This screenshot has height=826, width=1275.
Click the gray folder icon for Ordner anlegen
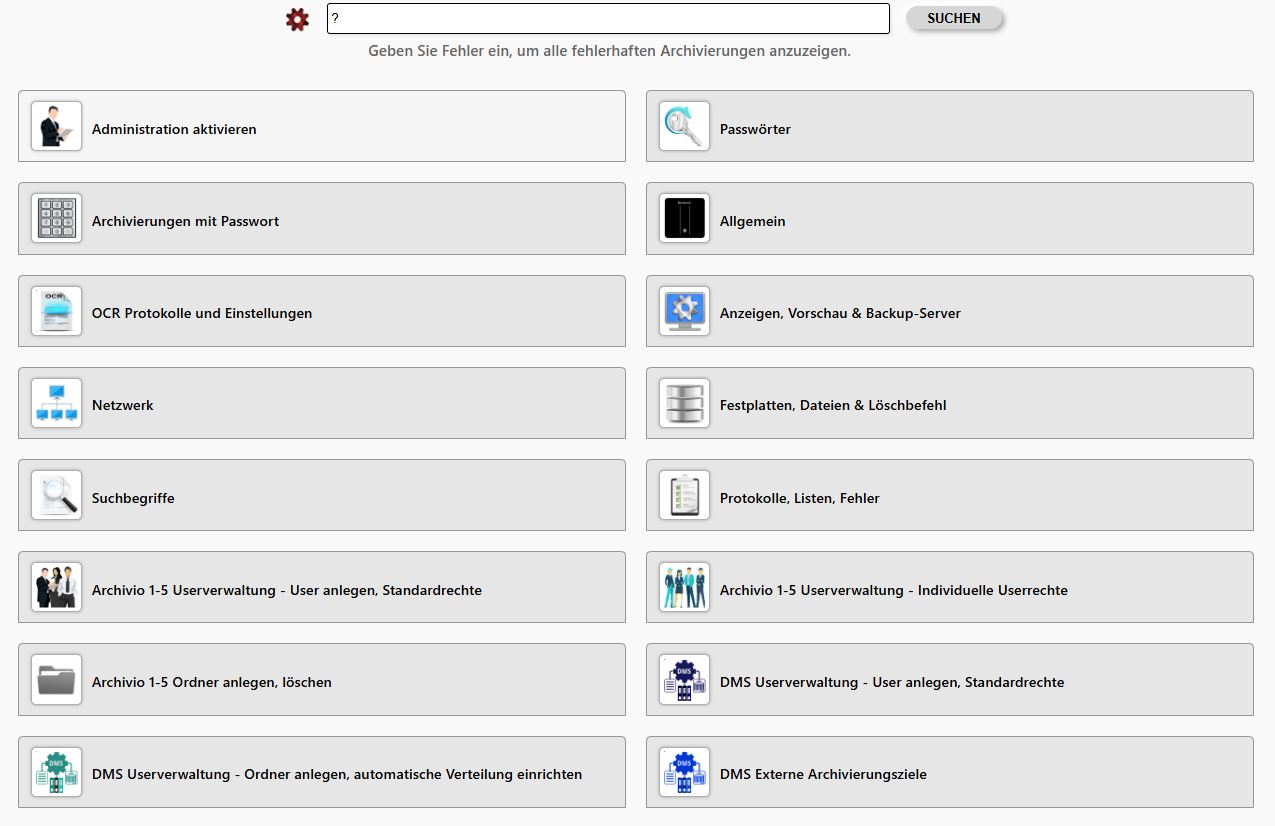[x=56, y=680]
